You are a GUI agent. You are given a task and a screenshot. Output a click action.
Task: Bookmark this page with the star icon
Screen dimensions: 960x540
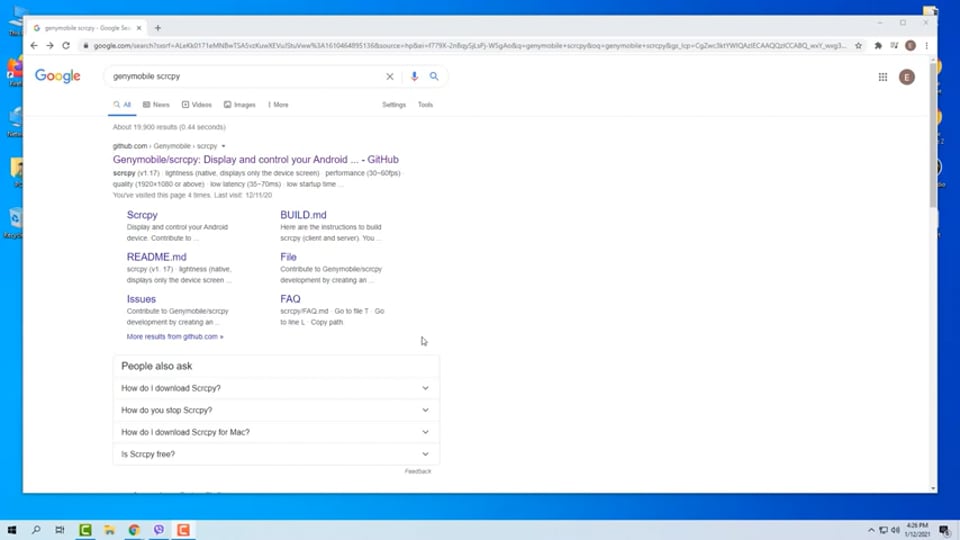coord(858,46)
